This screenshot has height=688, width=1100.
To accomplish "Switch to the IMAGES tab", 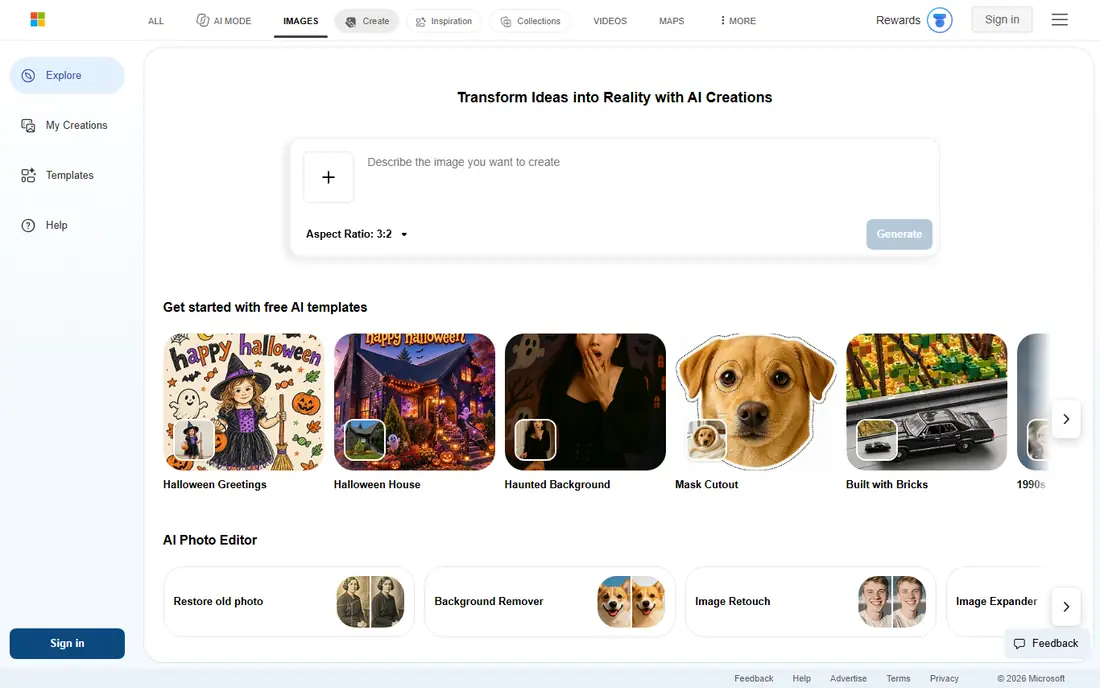I will [x=300, y=21].
